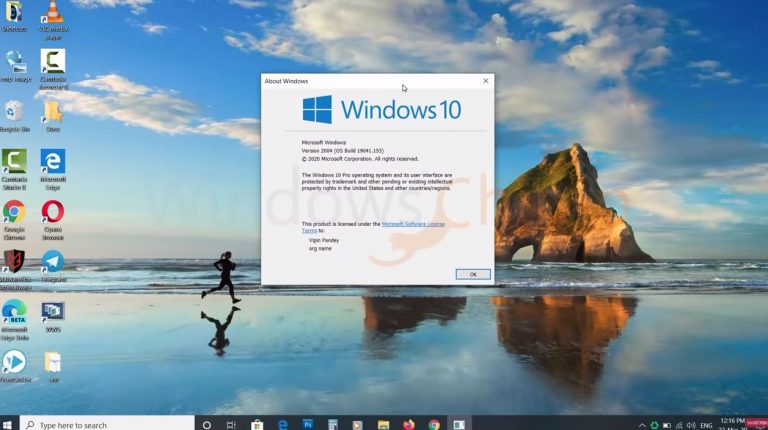Click the Type here to search box
Viewport: 768px width, 430px height.
click(107, 425)
